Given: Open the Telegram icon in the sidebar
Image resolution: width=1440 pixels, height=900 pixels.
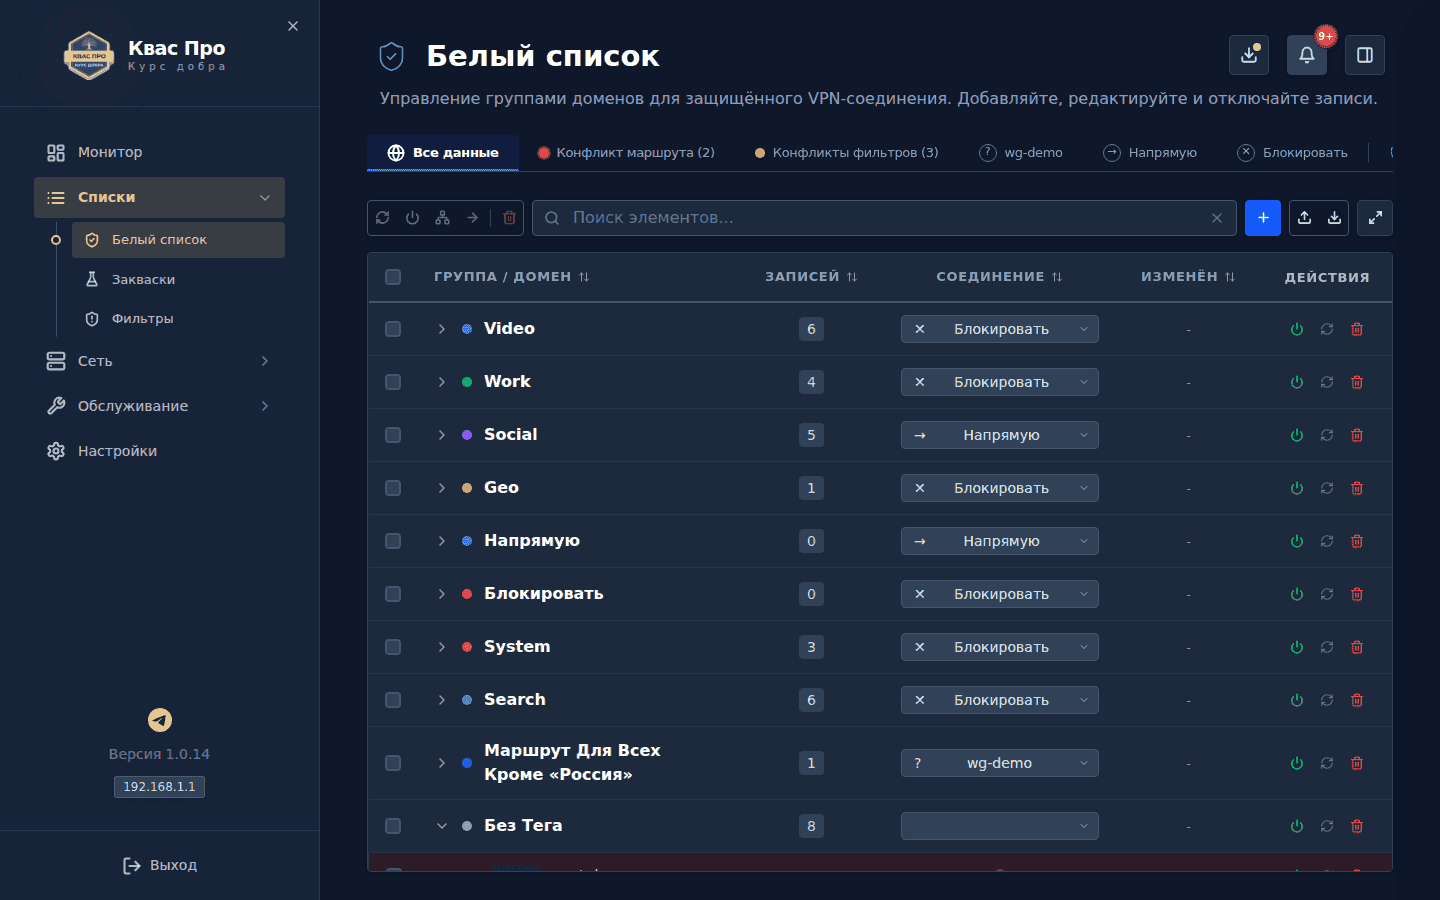Looking at the screenshot, I should click(x=160, y=720).
